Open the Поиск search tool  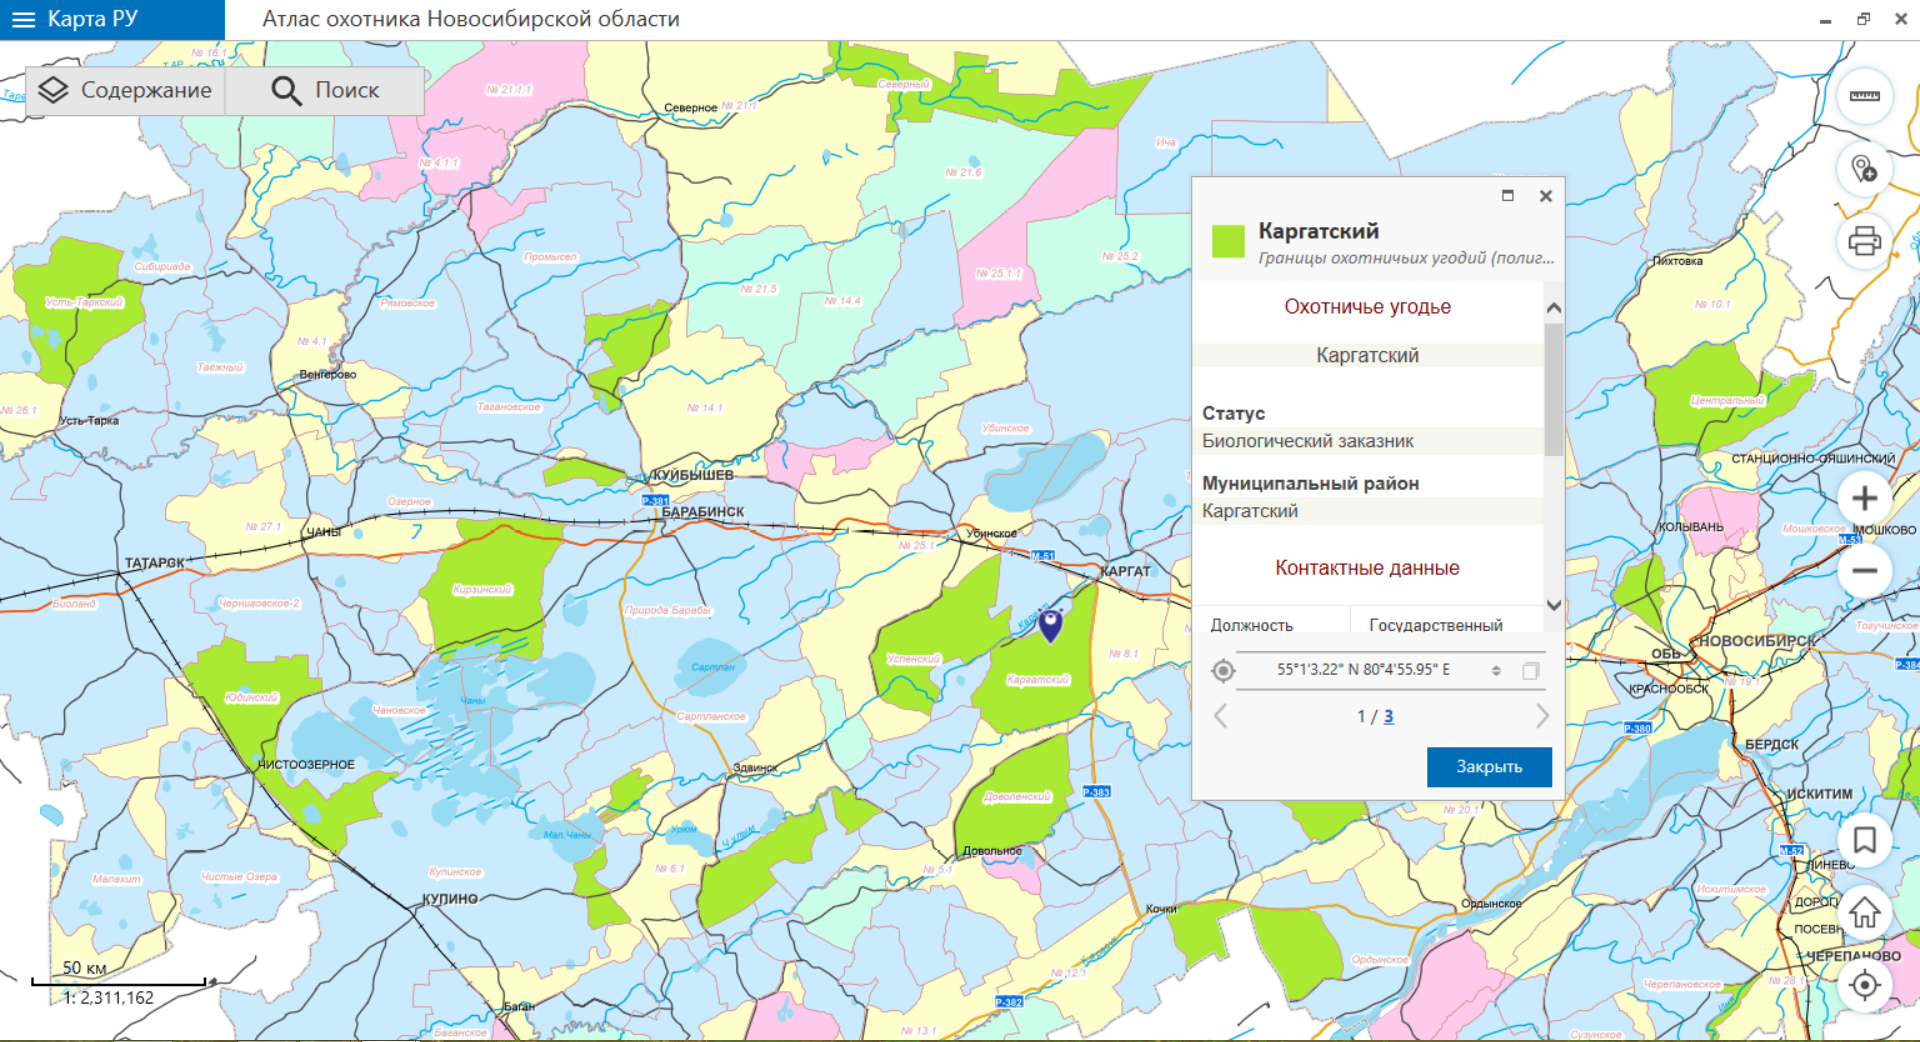pyautogui.click(x=325, y=90)
